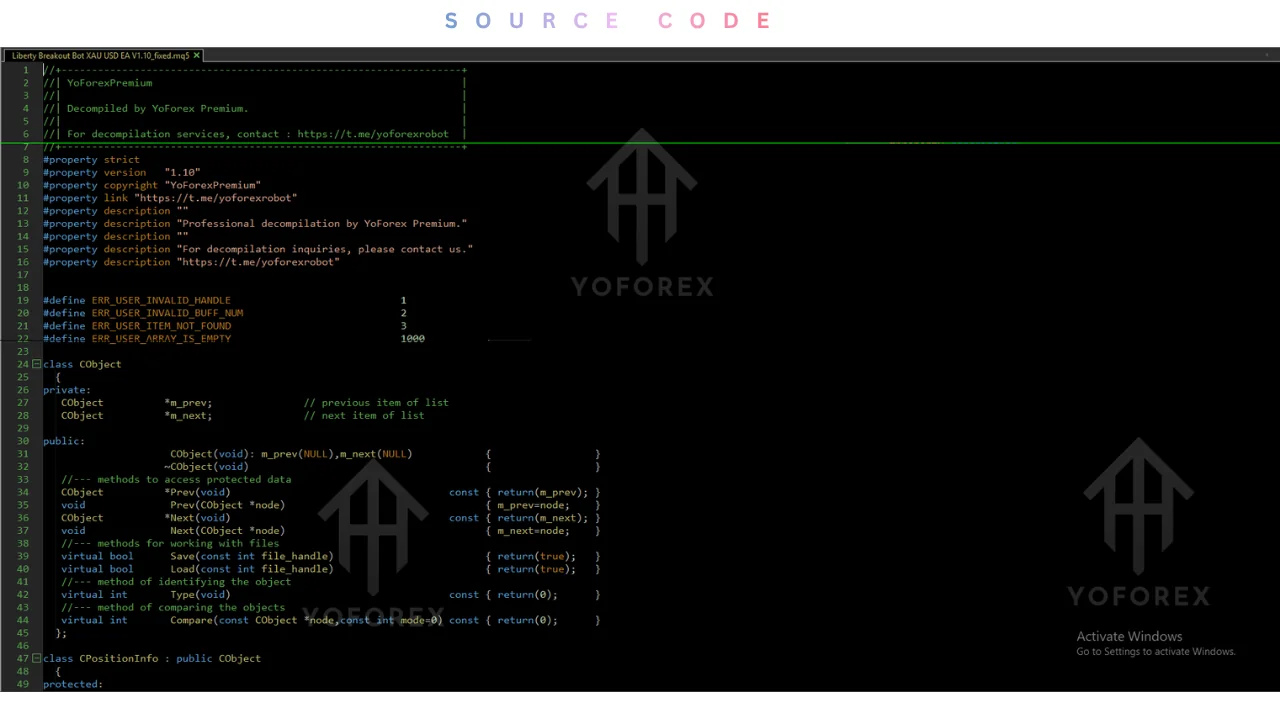Screen dimensions: 1280x720
Task: Collapse the CObject class fold marker
Action: [36, 364]
